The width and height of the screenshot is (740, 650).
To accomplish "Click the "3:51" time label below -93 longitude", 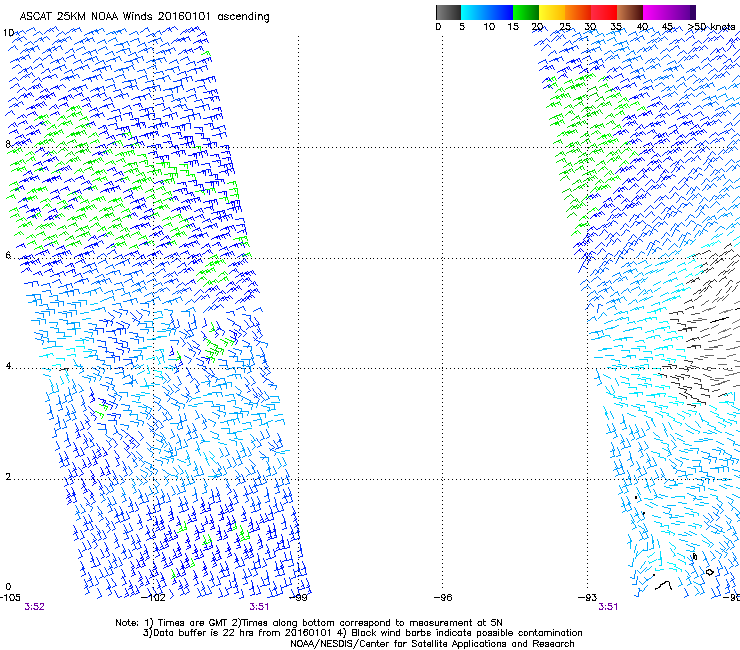I will click(x=608, y=607).
